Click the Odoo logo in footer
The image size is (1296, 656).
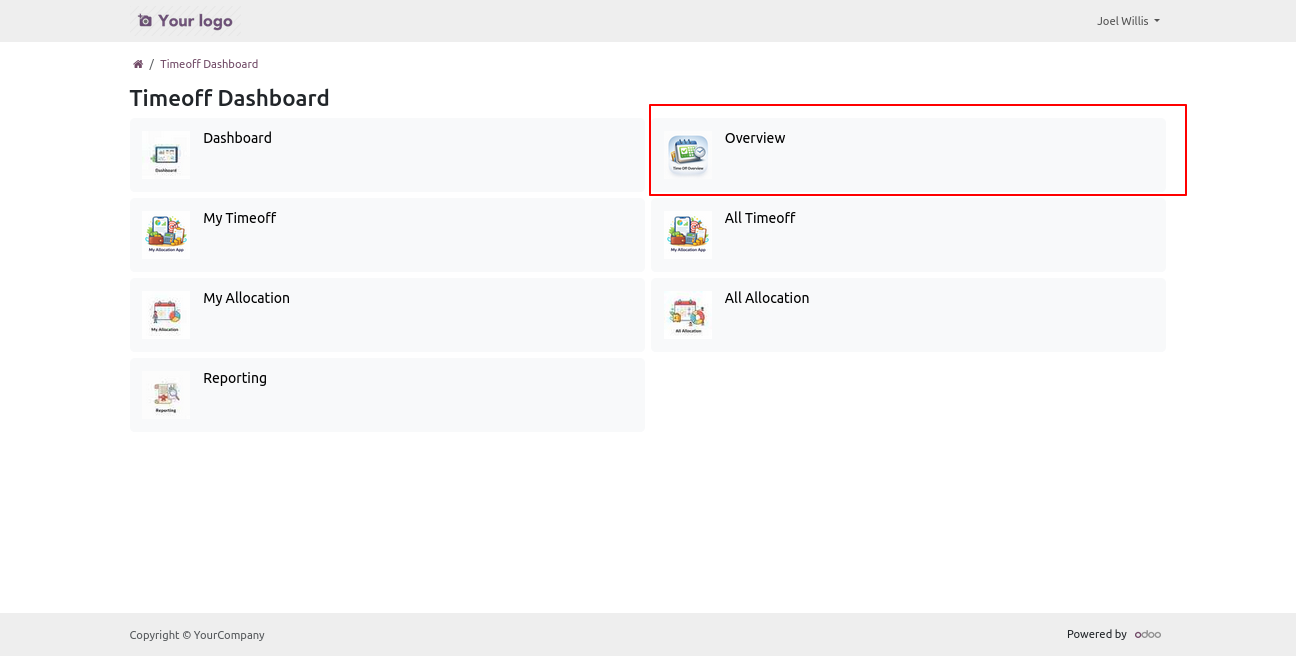[1147, 634]
